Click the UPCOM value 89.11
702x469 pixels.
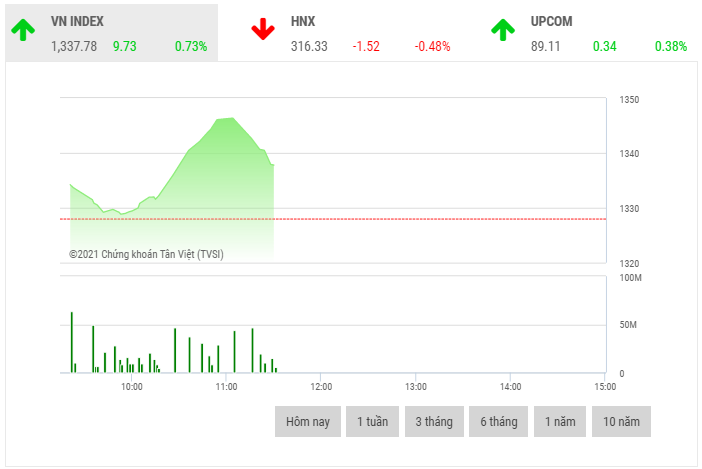pos(546,46)
